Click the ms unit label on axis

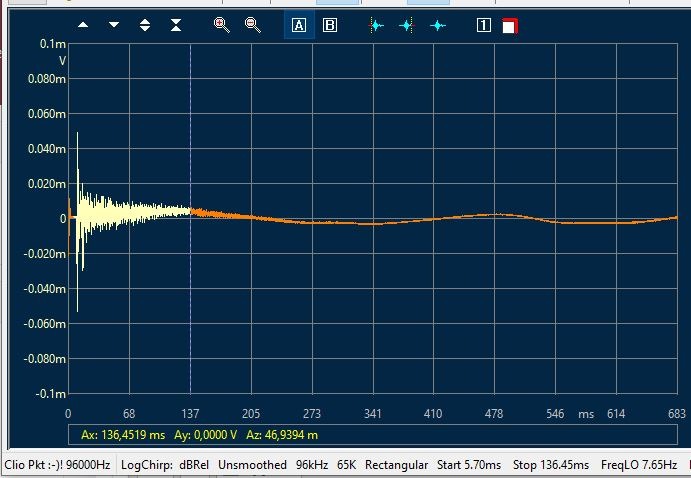586,415
